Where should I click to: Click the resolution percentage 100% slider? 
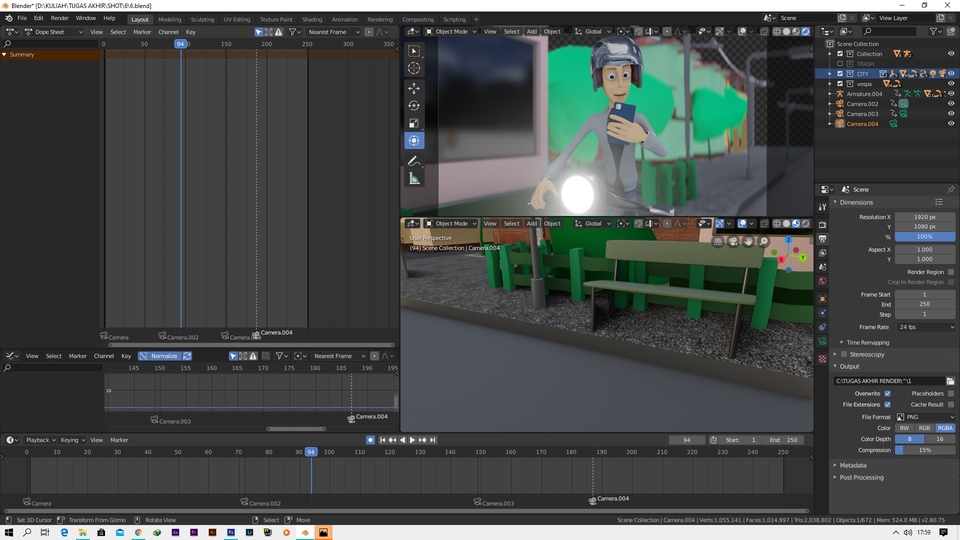pos(925,236)
